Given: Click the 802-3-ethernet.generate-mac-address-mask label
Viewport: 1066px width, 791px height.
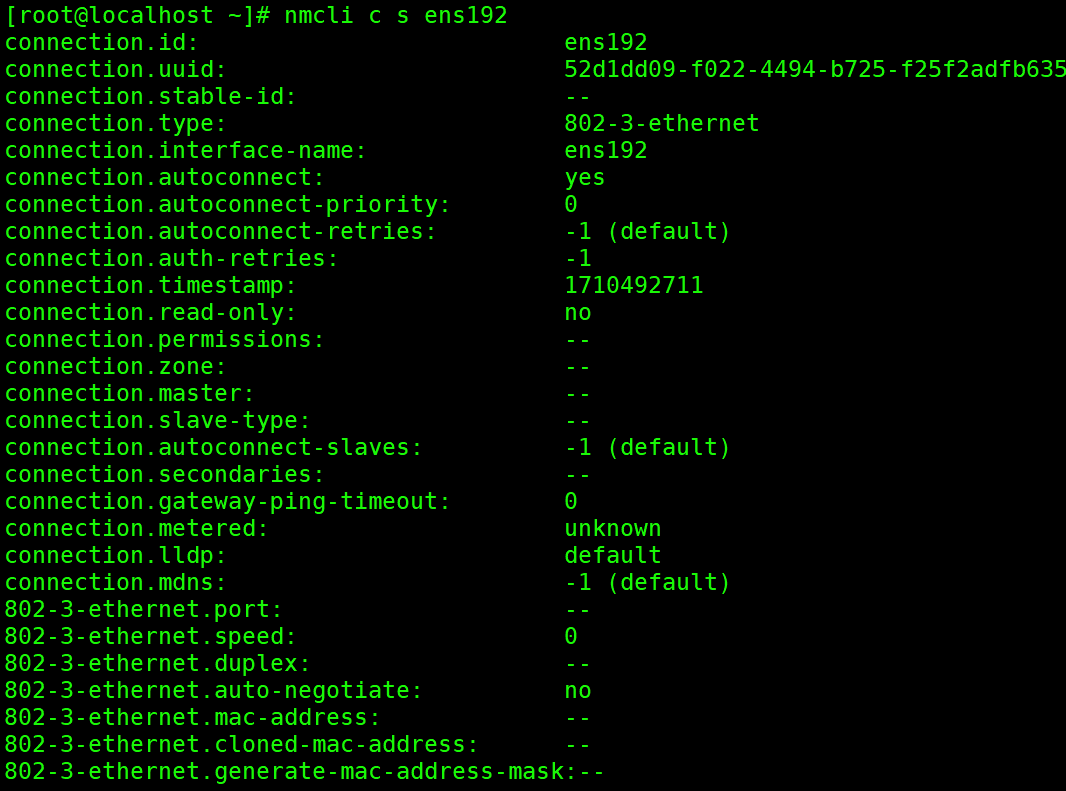Looking at the screenshot, I should click(x=284, y=771).
